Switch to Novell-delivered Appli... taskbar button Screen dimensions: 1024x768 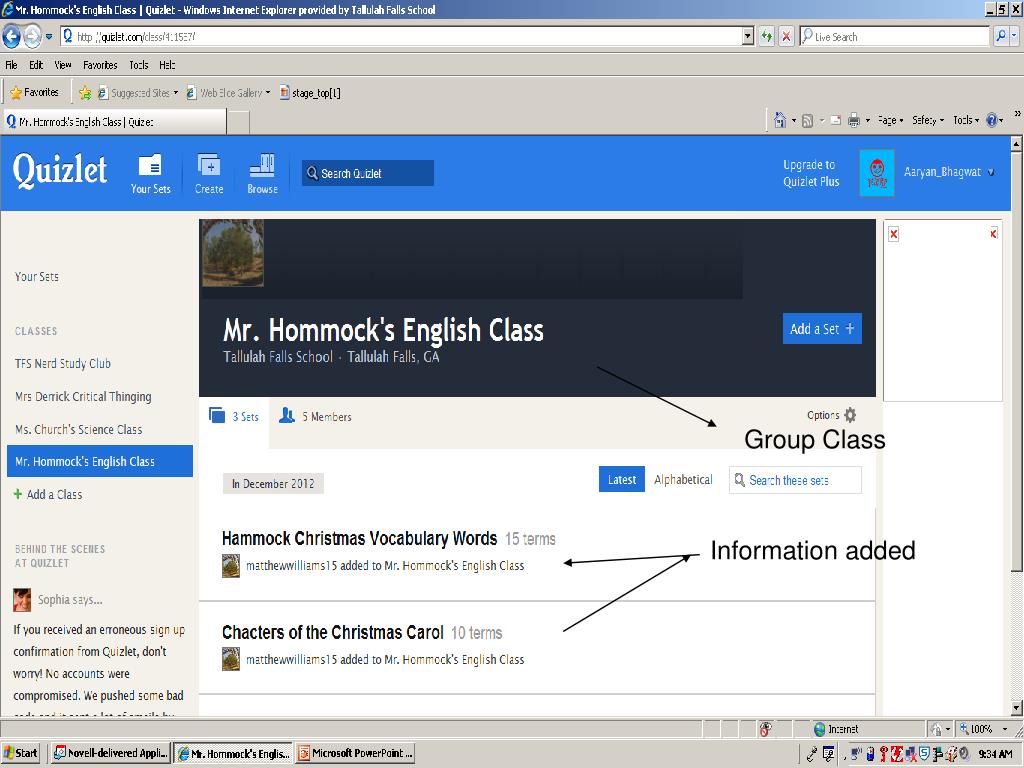coord(111,753)
